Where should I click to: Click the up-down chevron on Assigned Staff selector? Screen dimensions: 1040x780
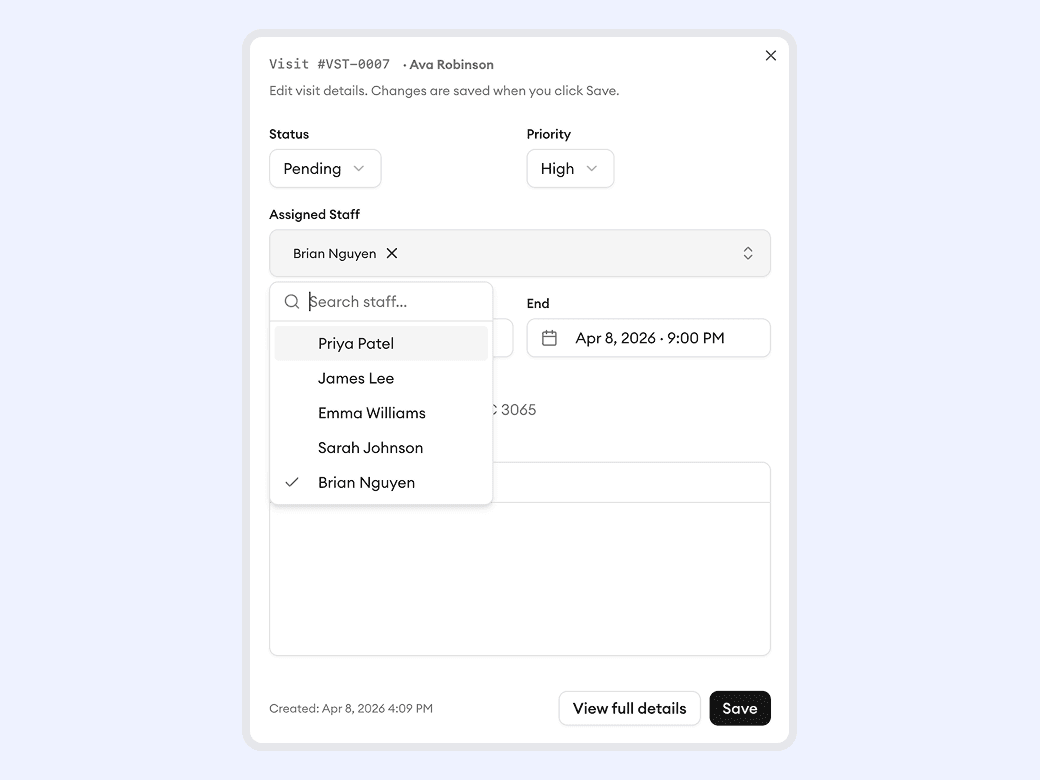pos(748,253)
